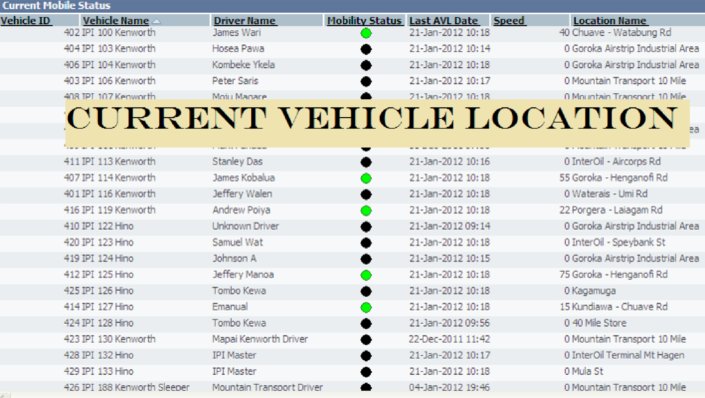The height and width of the screenshot is (398, 705).
Task: Sort by Location Name column header
Action: click(x=610, y=21)
